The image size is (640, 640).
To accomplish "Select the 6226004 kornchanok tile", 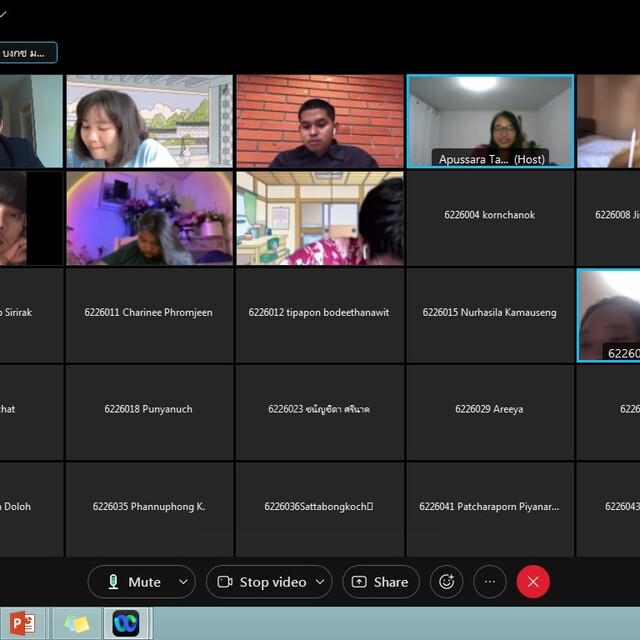I will point(490,216).
